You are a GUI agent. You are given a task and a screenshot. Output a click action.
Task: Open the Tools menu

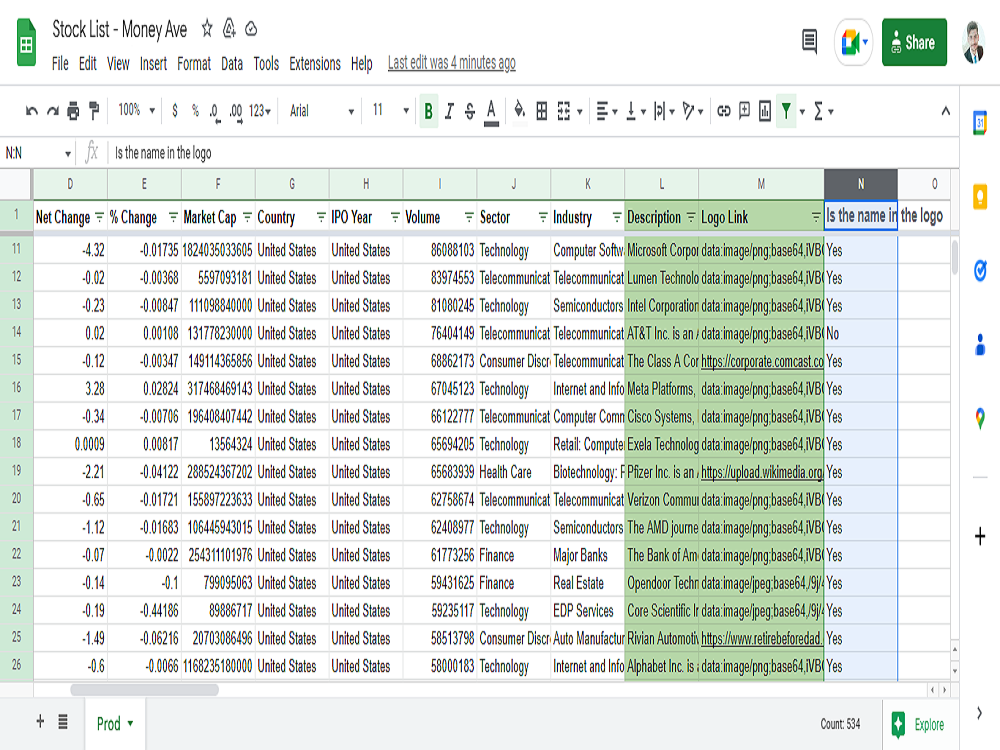click(266, 64)
